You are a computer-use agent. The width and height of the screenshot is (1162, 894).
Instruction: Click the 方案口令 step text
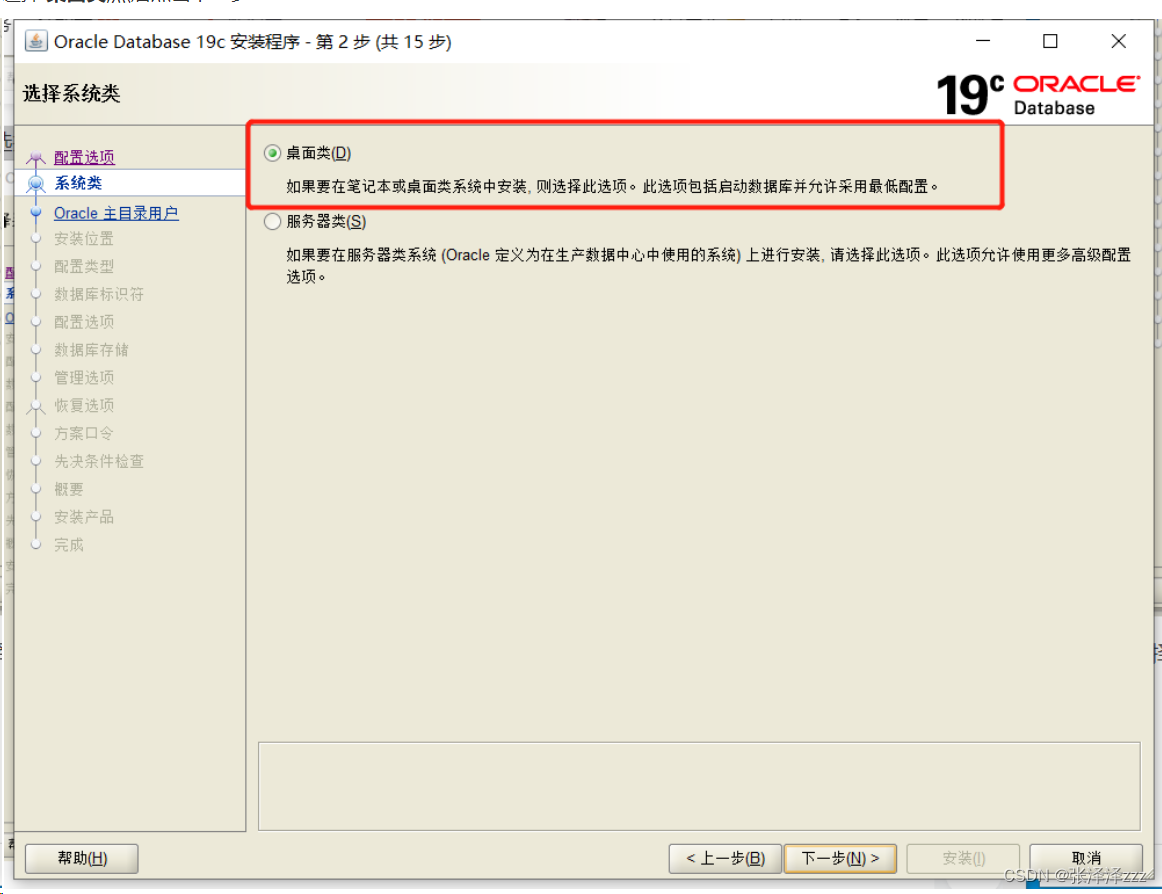point(84,434)
